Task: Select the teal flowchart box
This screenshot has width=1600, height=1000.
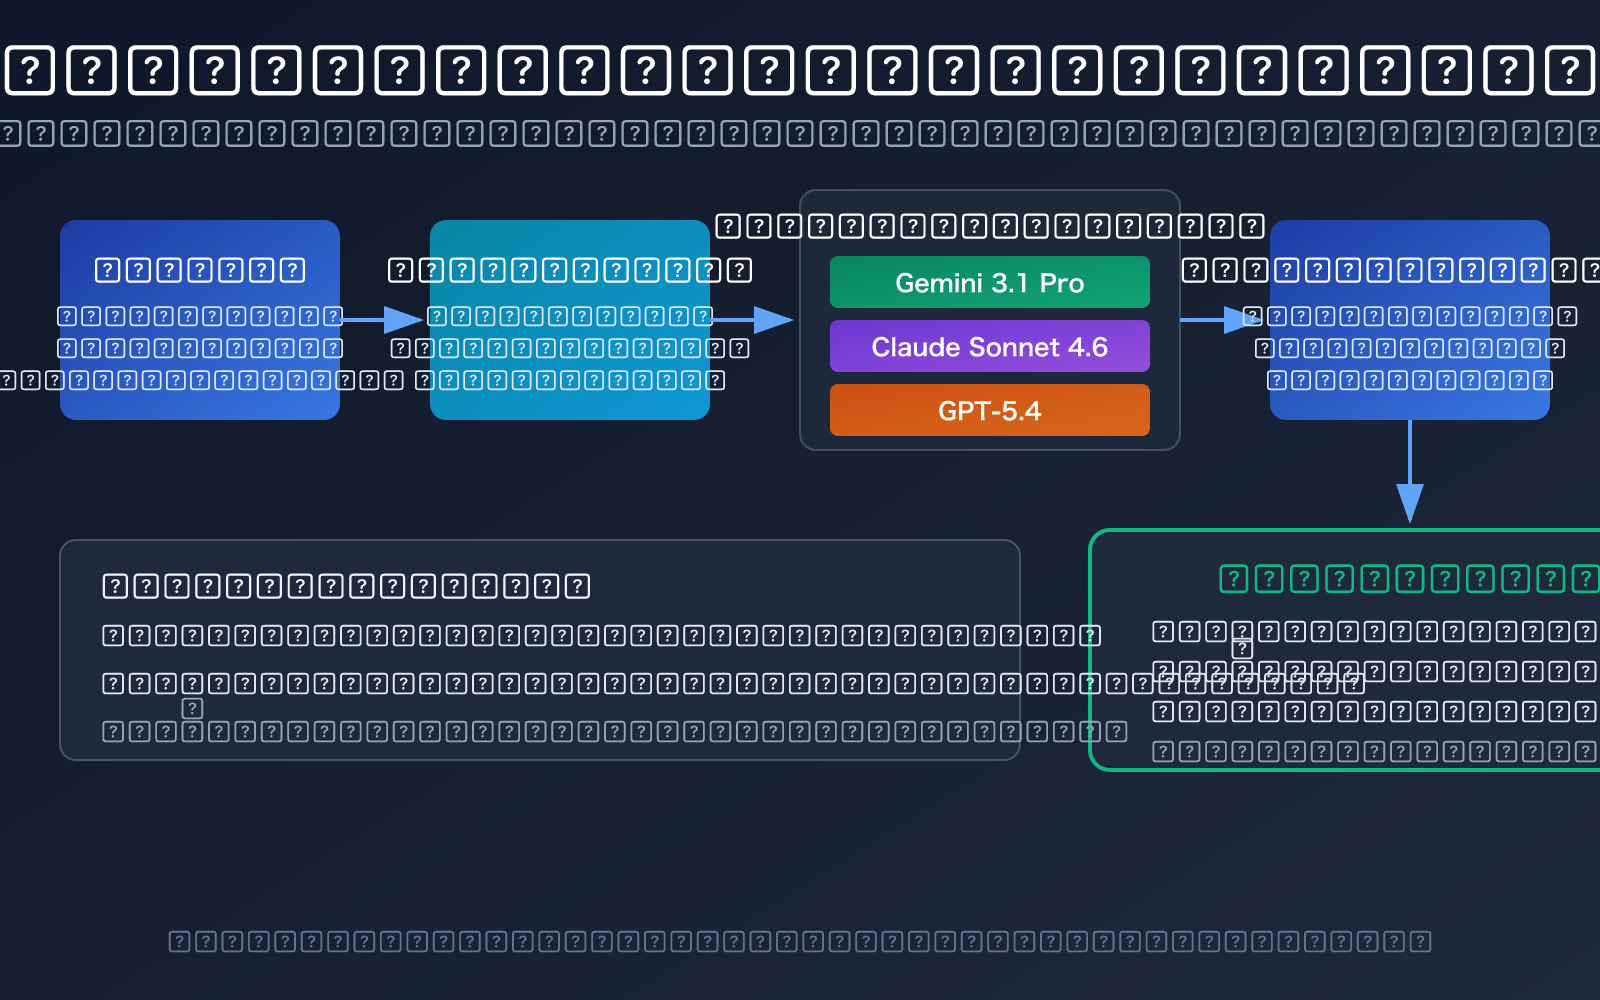Action: (570, 400)
